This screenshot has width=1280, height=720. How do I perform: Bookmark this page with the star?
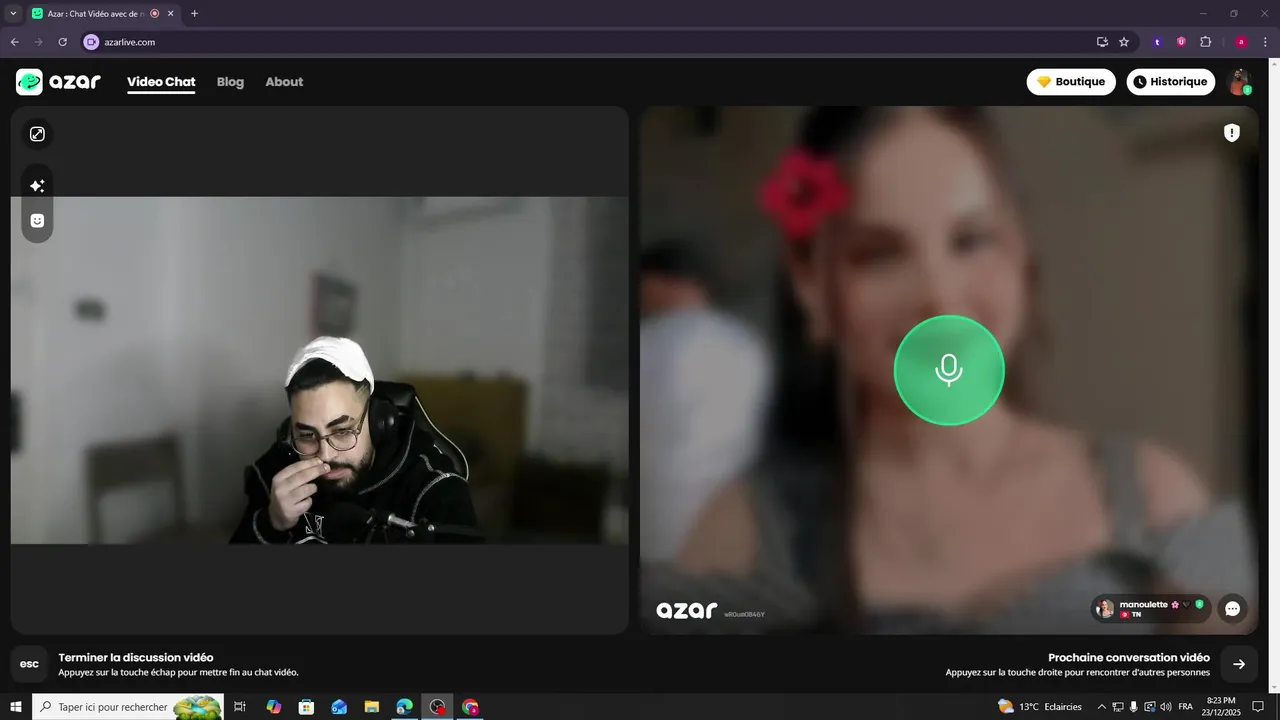[x=1124, y=42]
